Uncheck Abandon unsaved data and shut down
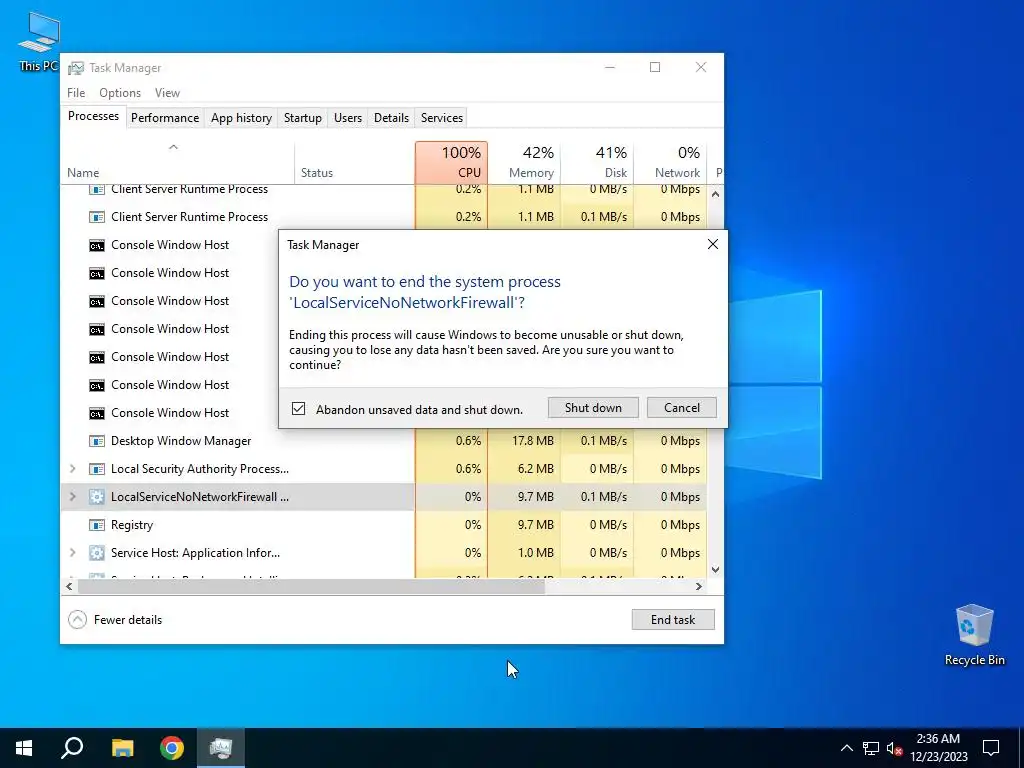 pyautogui.click(x=298, y=409)
